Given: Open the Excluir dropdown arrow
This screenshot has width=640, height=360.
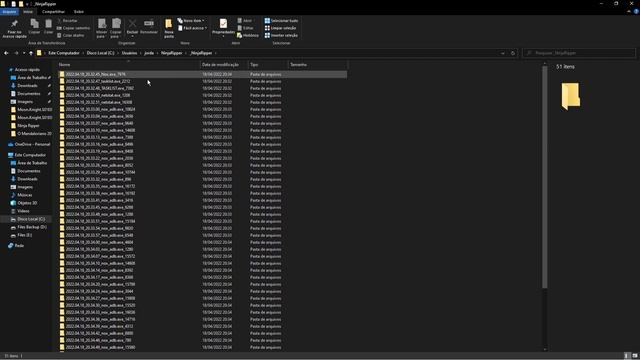Looking at the screenshot, I should (x=132, y=36).
